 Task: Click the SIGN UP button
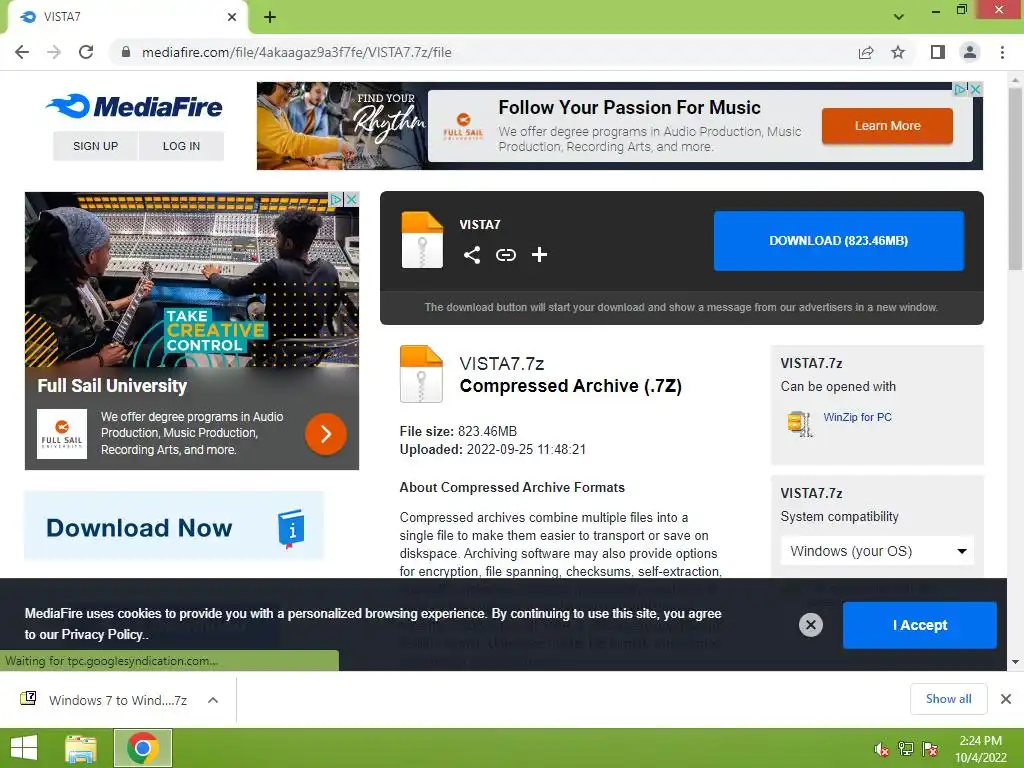click(x=95, y=146)
